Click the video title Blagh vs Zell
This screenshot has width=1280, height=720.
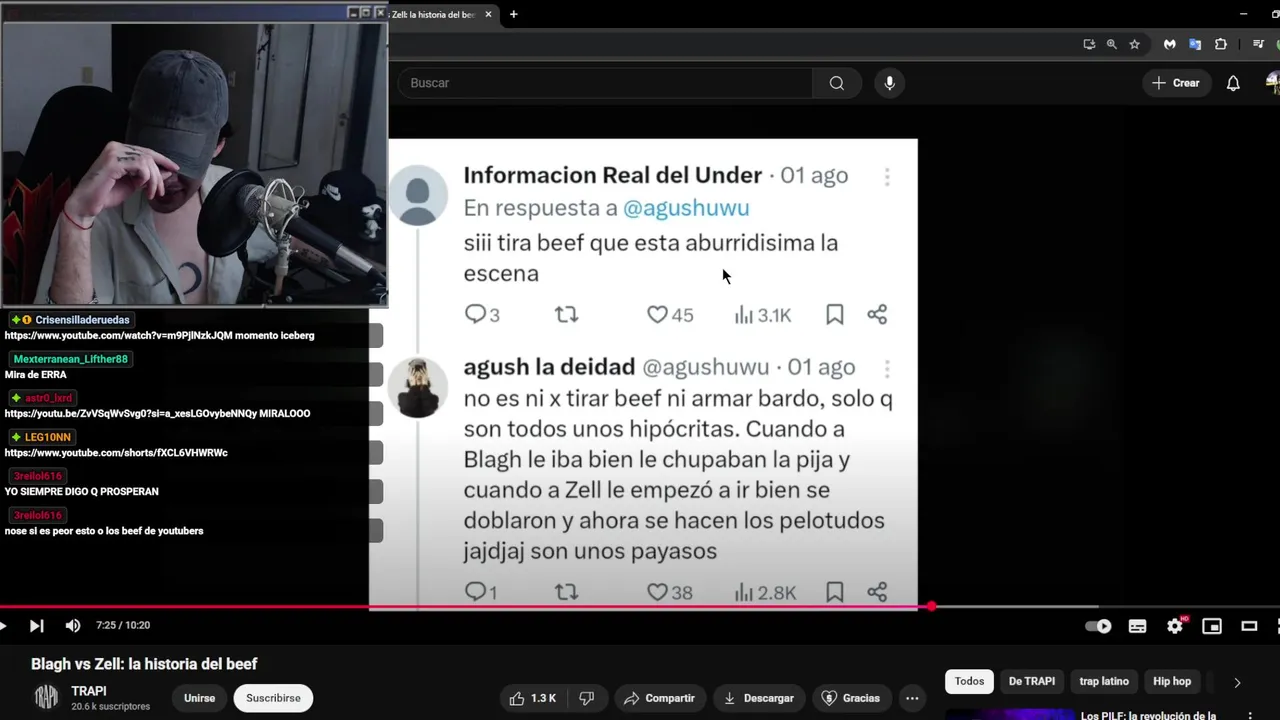coord(144,664)
